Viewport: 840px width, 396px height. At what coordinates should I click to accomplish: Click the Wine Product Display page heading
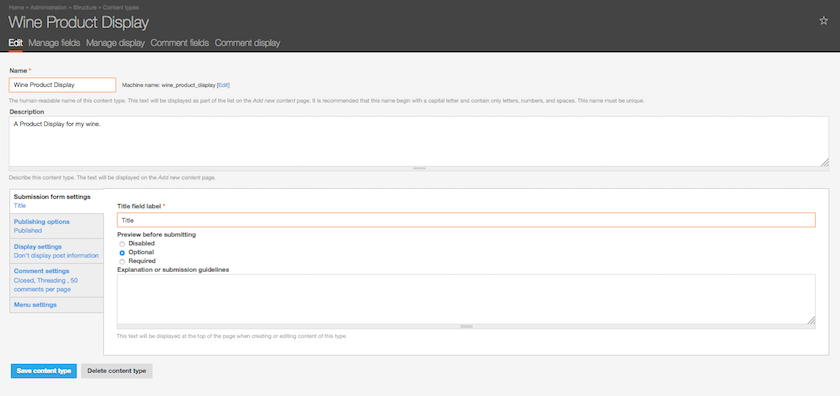click(x=79, y=23)
